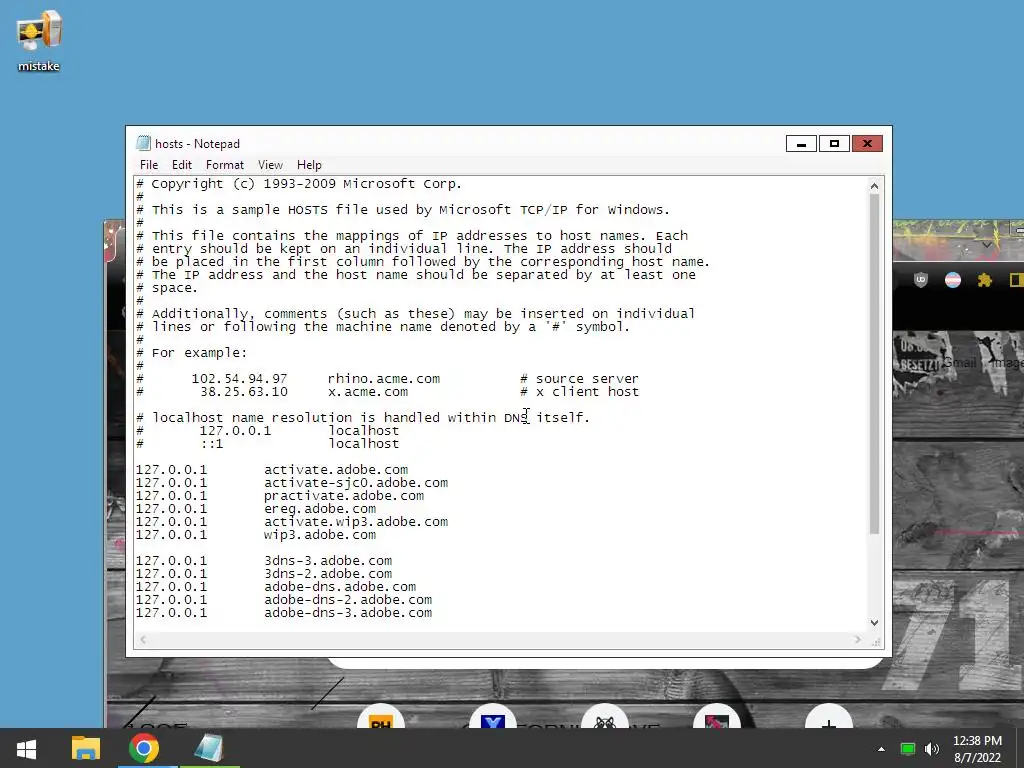The image size is (1024, 768).
Task: Click the 'ereg.adobe.com' entry
Action: tap(320, 509)
